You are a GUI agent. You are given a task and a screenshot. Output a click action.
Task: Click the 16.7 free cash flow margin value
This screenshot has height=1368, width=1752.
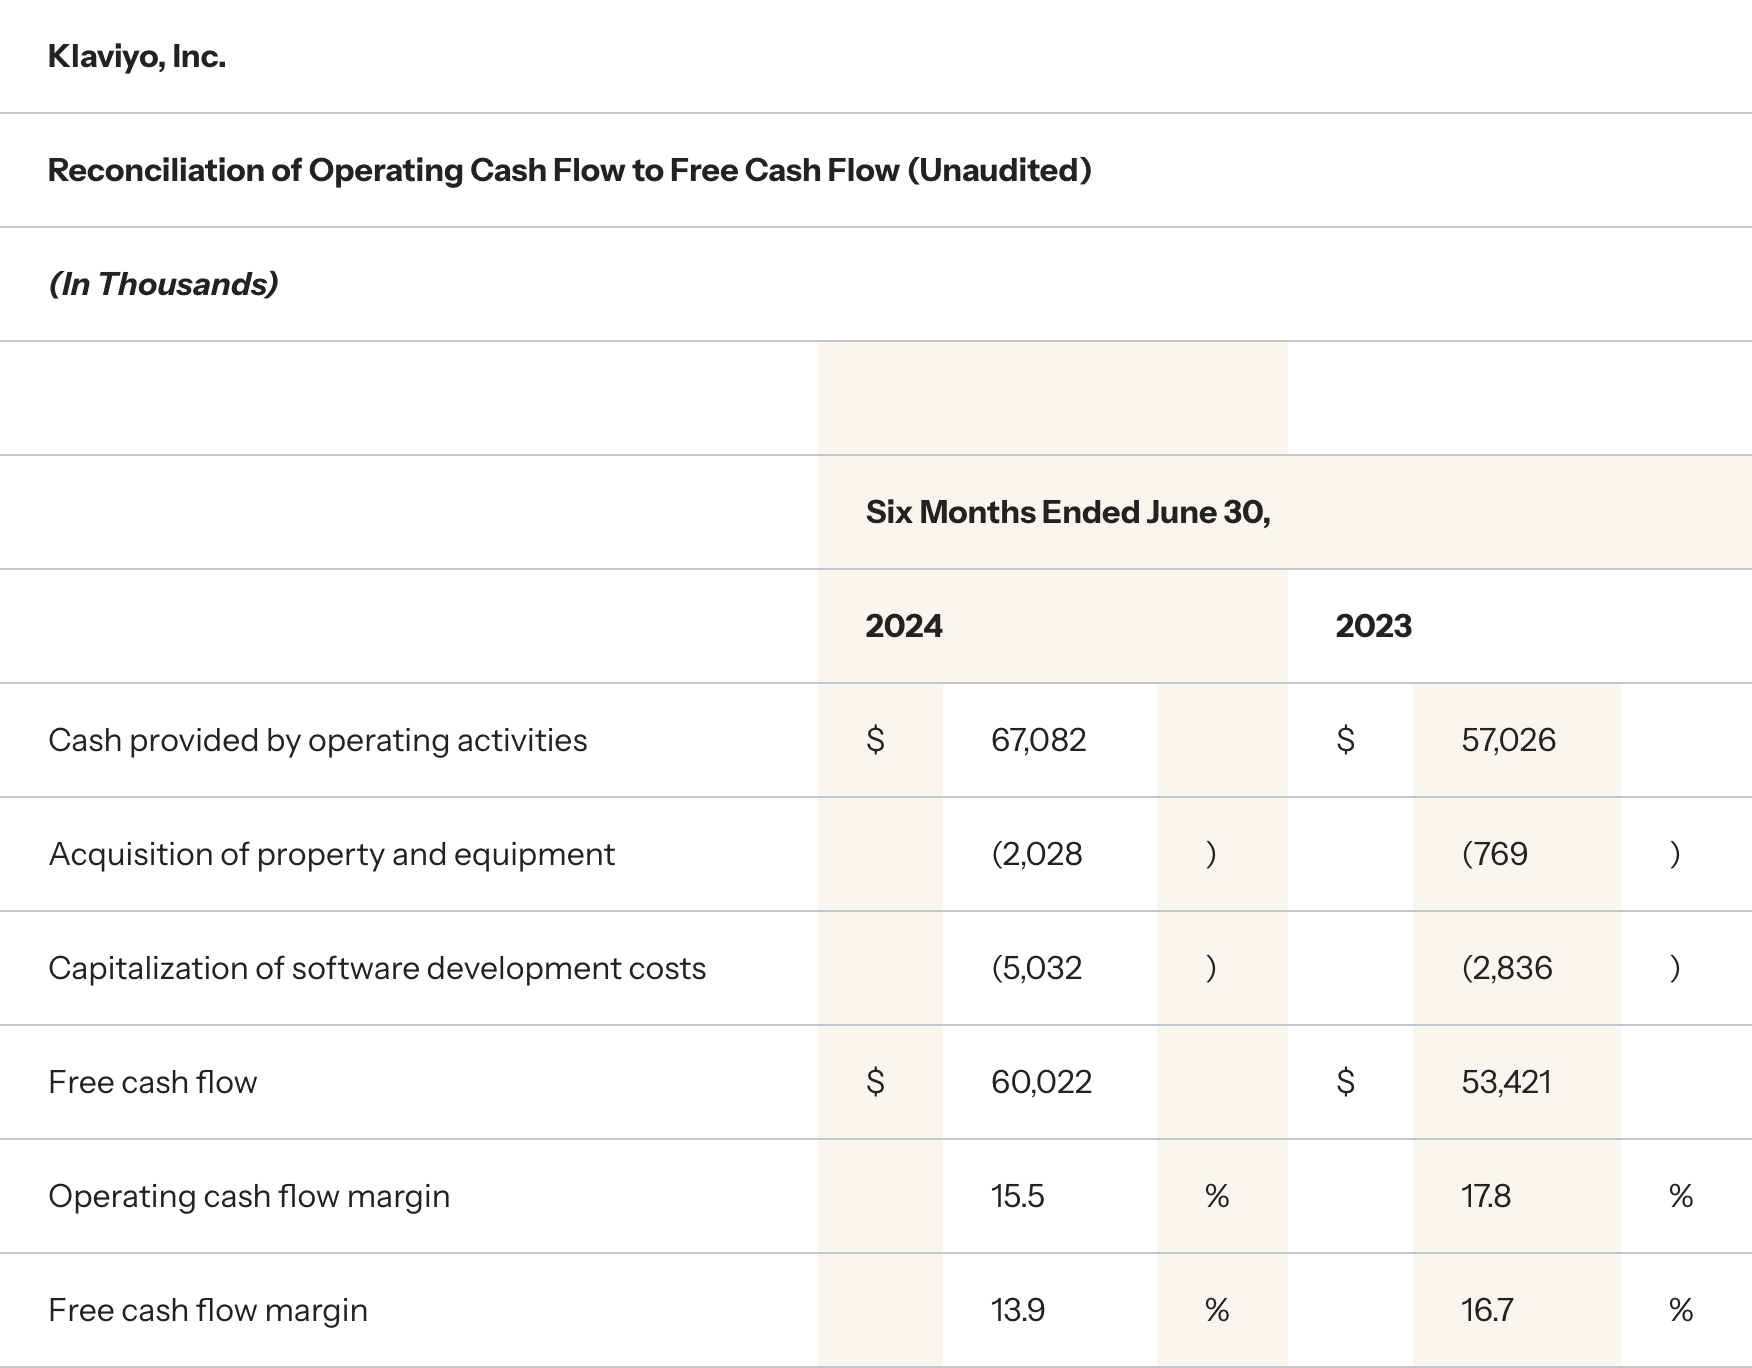tap(1487, 1310)
